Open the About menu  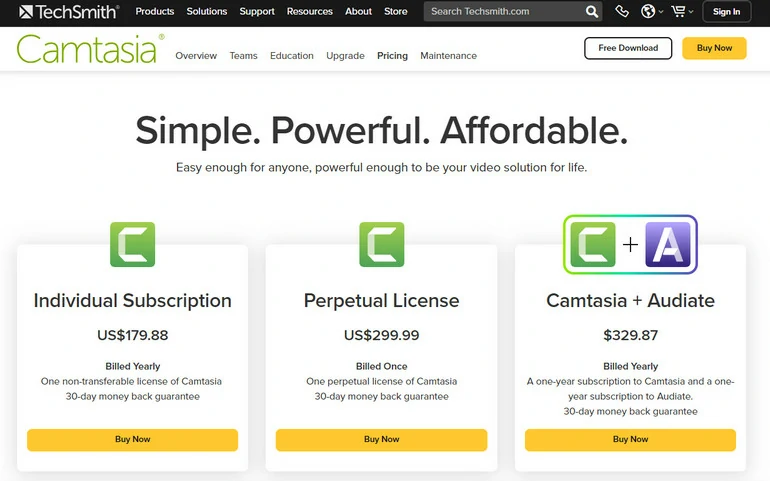(x=358, y=11)
